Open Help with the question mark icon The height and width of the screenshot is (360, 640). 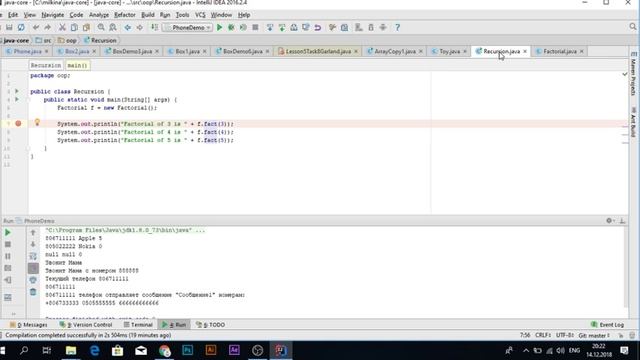point(398,27)
